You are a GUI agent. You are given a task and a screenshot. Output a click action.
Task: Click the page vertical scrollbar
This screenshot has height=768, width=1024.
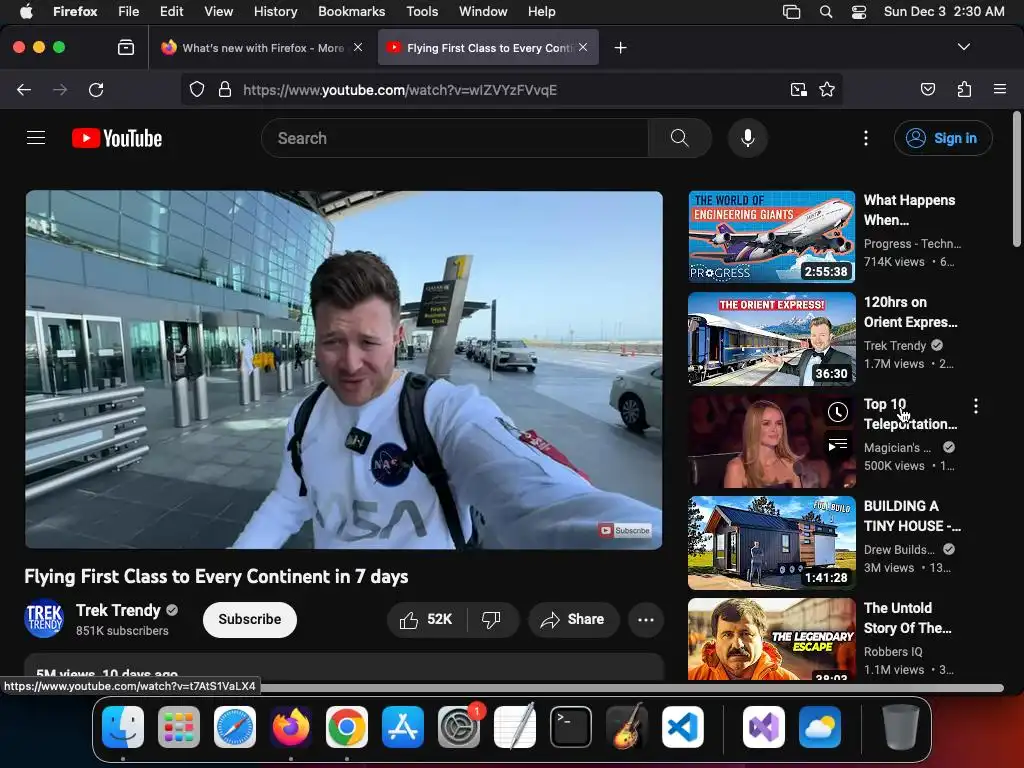1016,179
